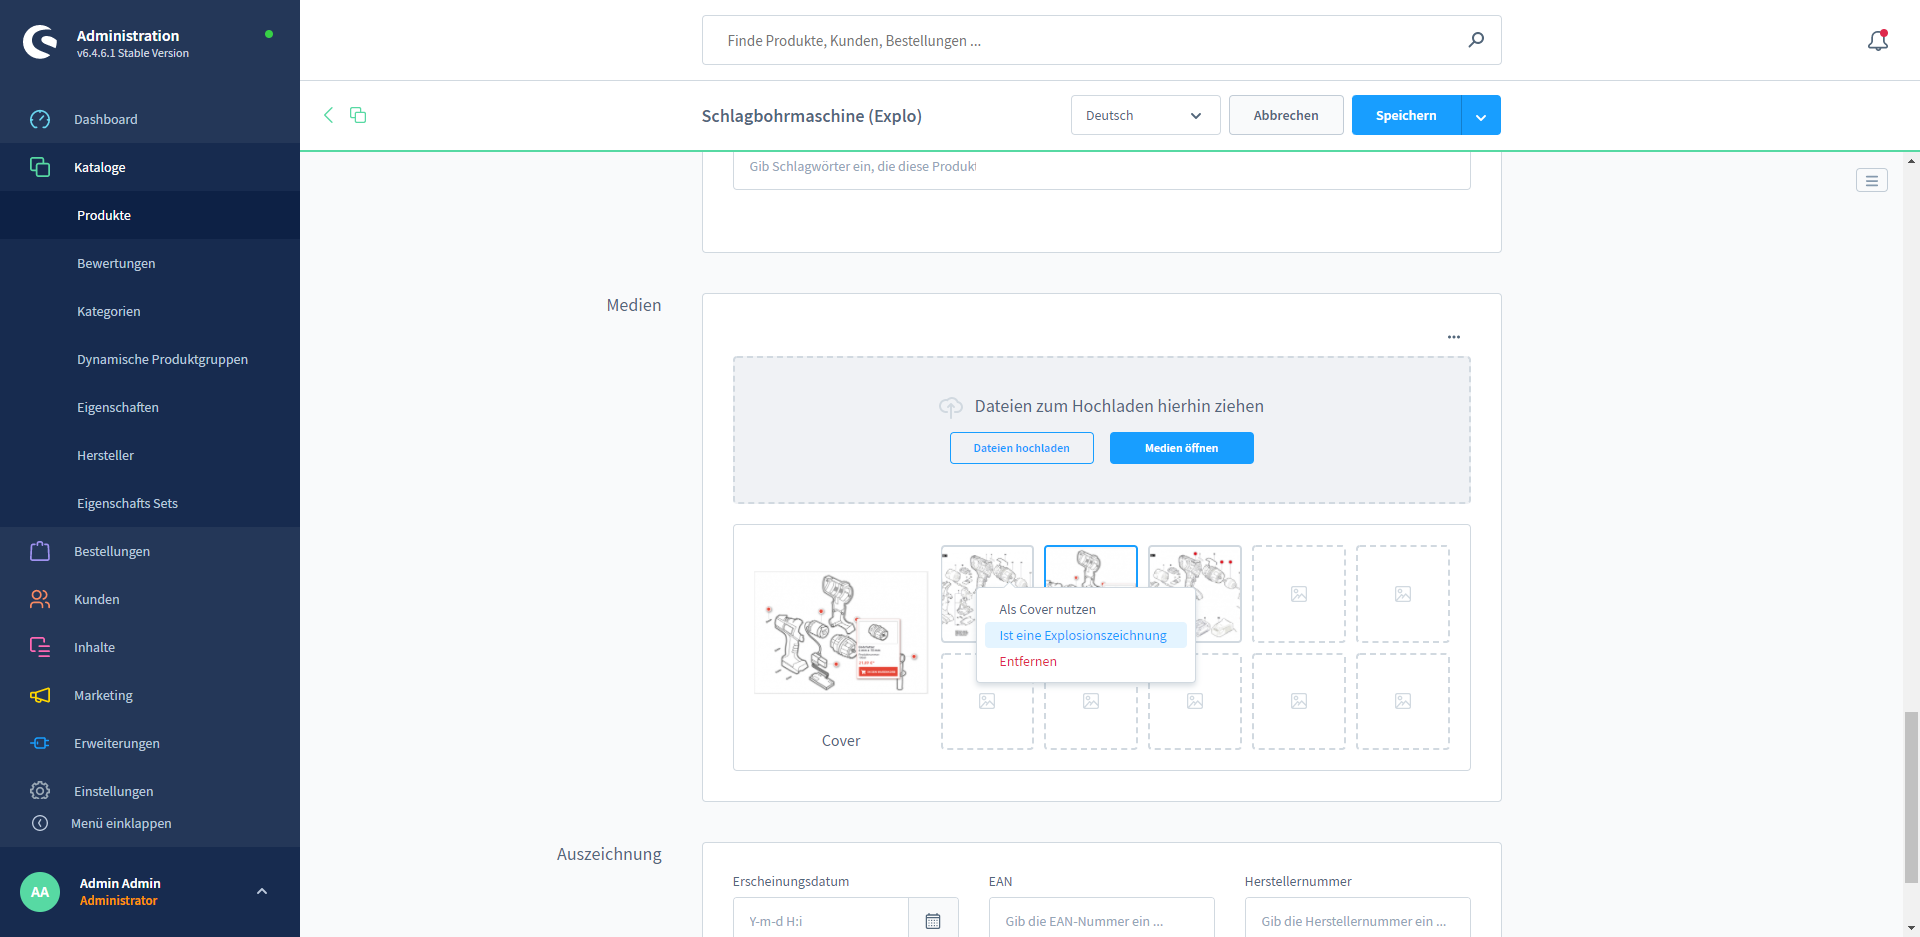Expand the Speichern button arrow
1920x937 pixels.
coord(1480,116)
